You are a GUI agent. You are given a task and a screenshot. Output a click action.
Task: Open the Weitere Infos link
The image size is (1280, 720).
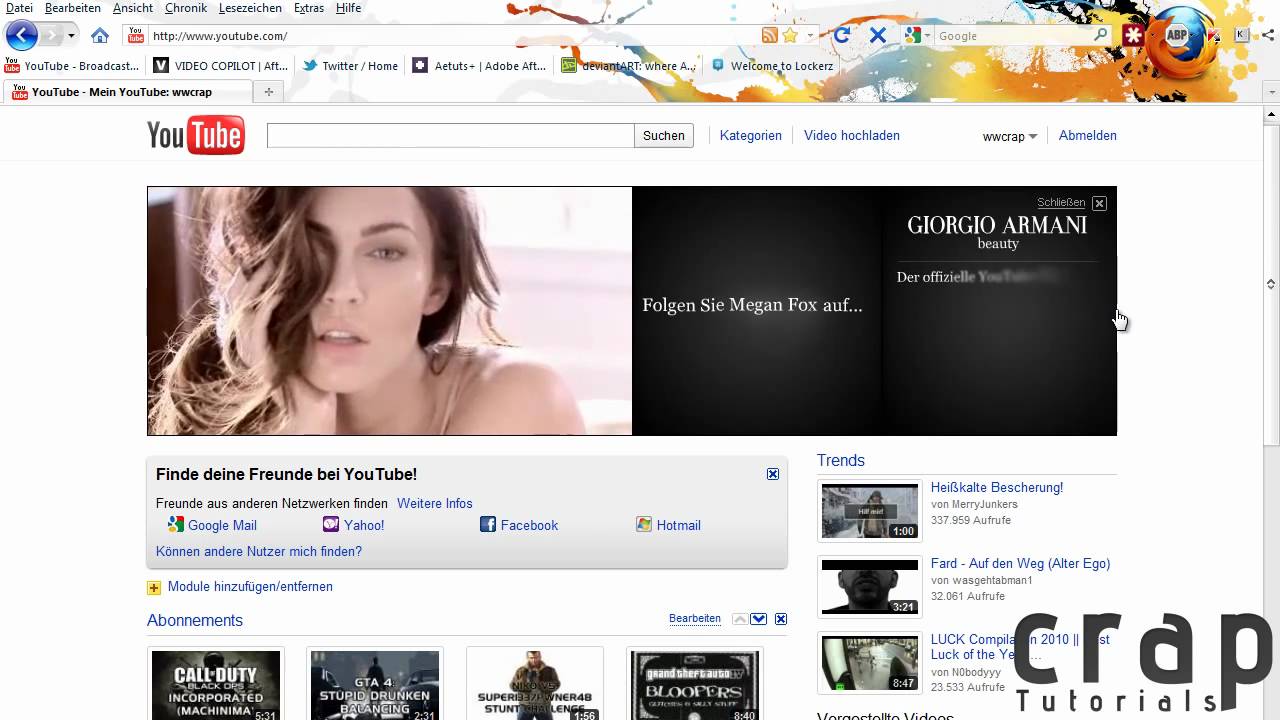click(435, 504)
